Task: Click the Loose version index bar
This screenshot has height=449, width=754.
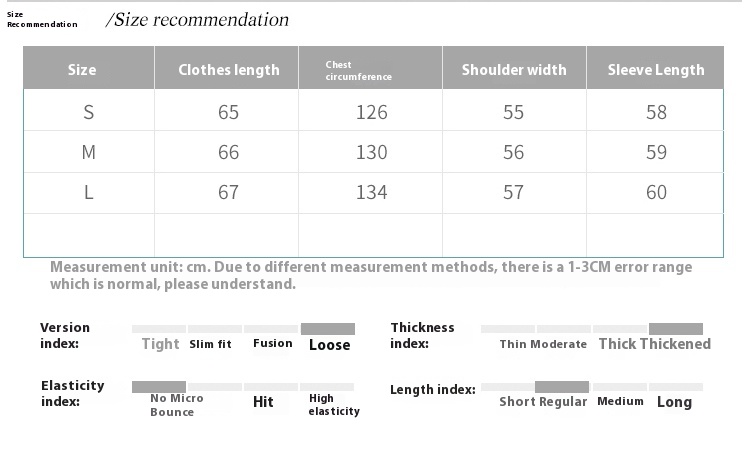Action: click(x=327, y=329)
